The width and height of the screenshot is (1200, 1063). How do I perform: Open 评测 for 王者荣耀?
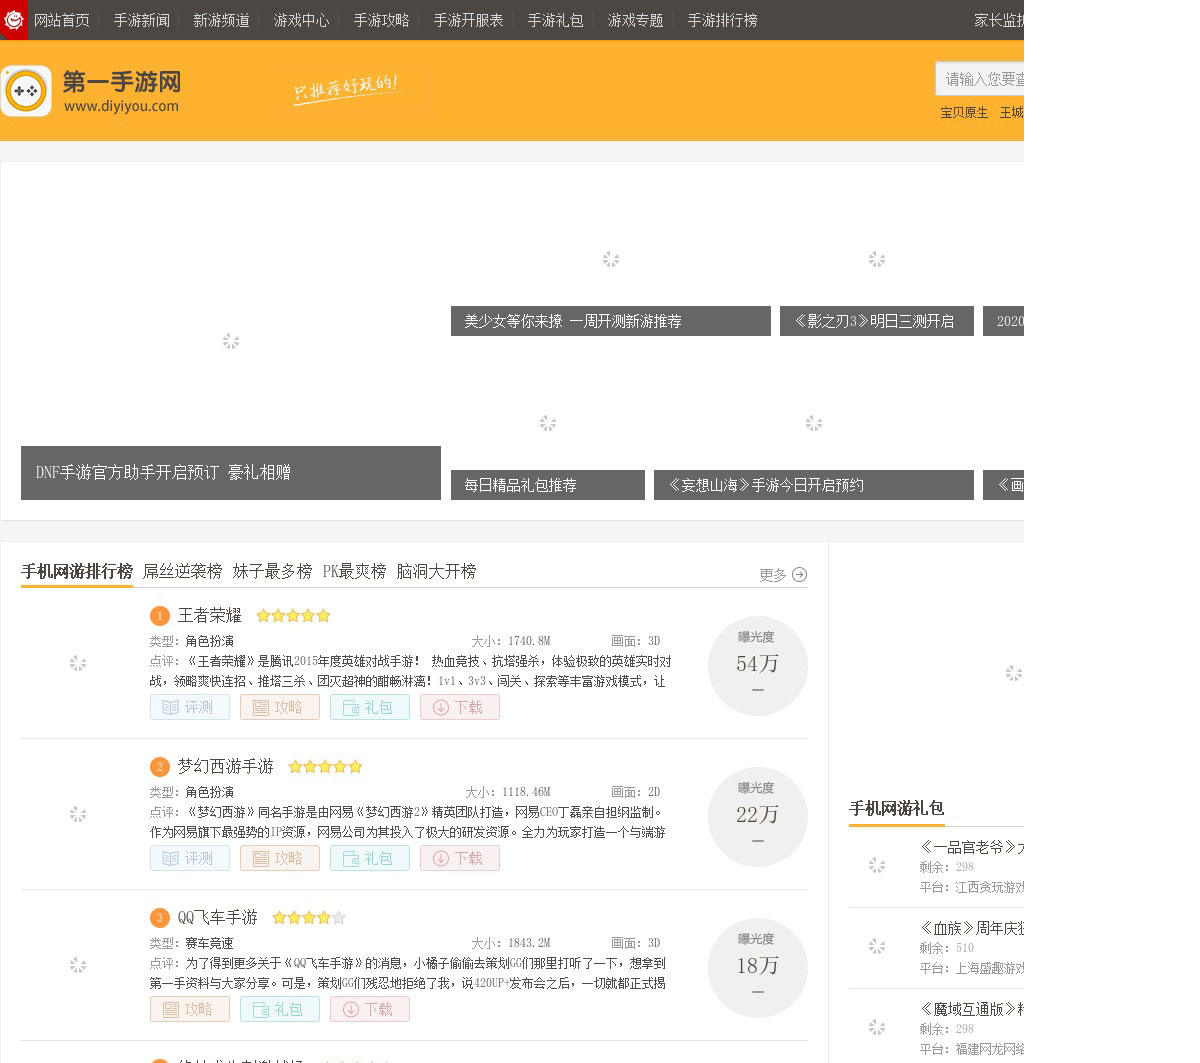(190, 707)
